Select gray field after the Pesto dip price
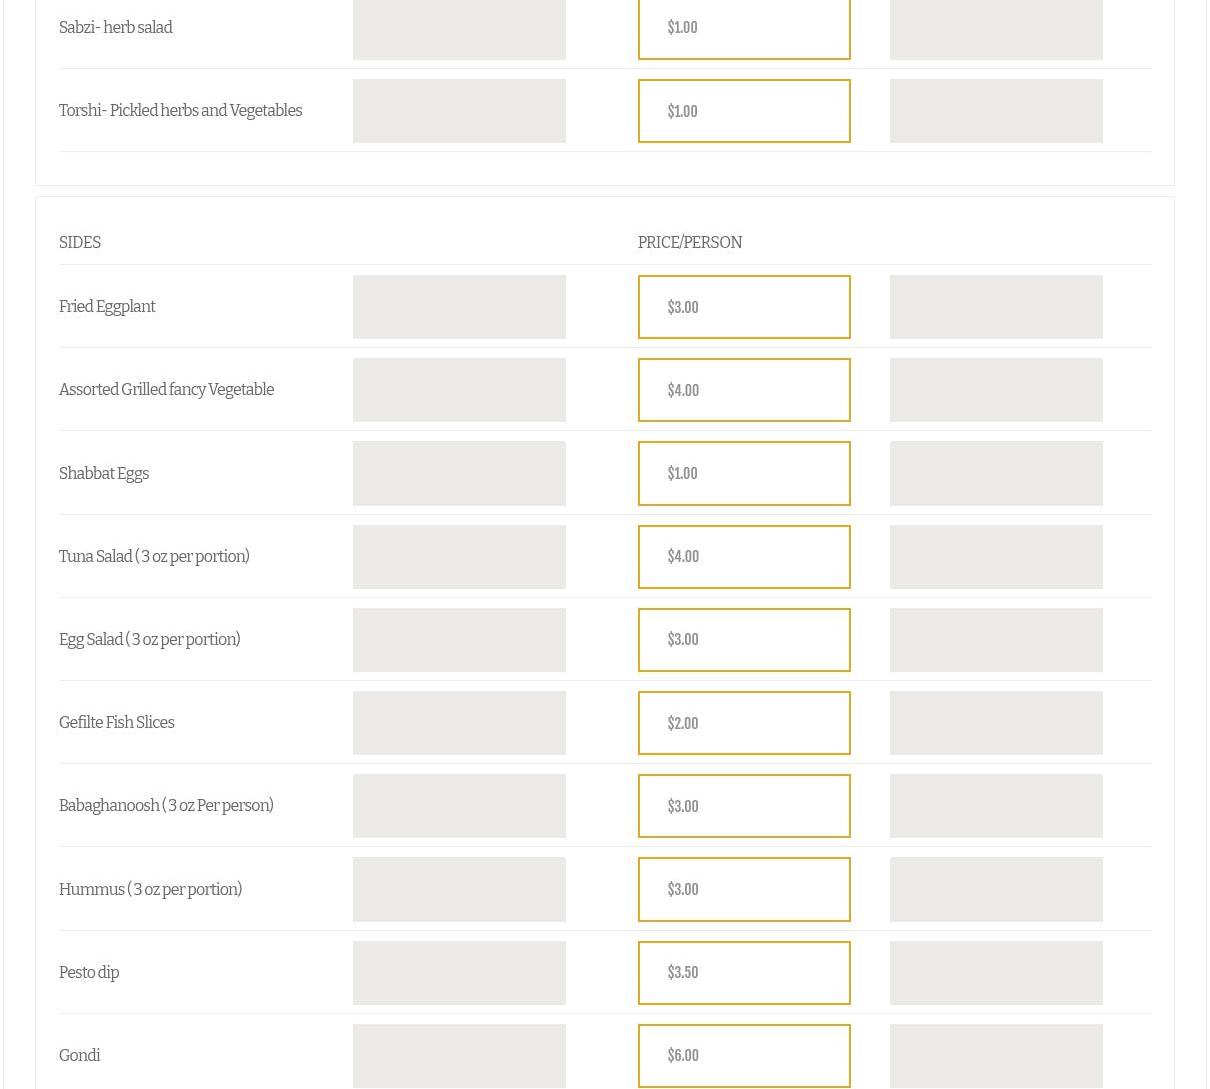1210x1089 pixels. (996, 972)
